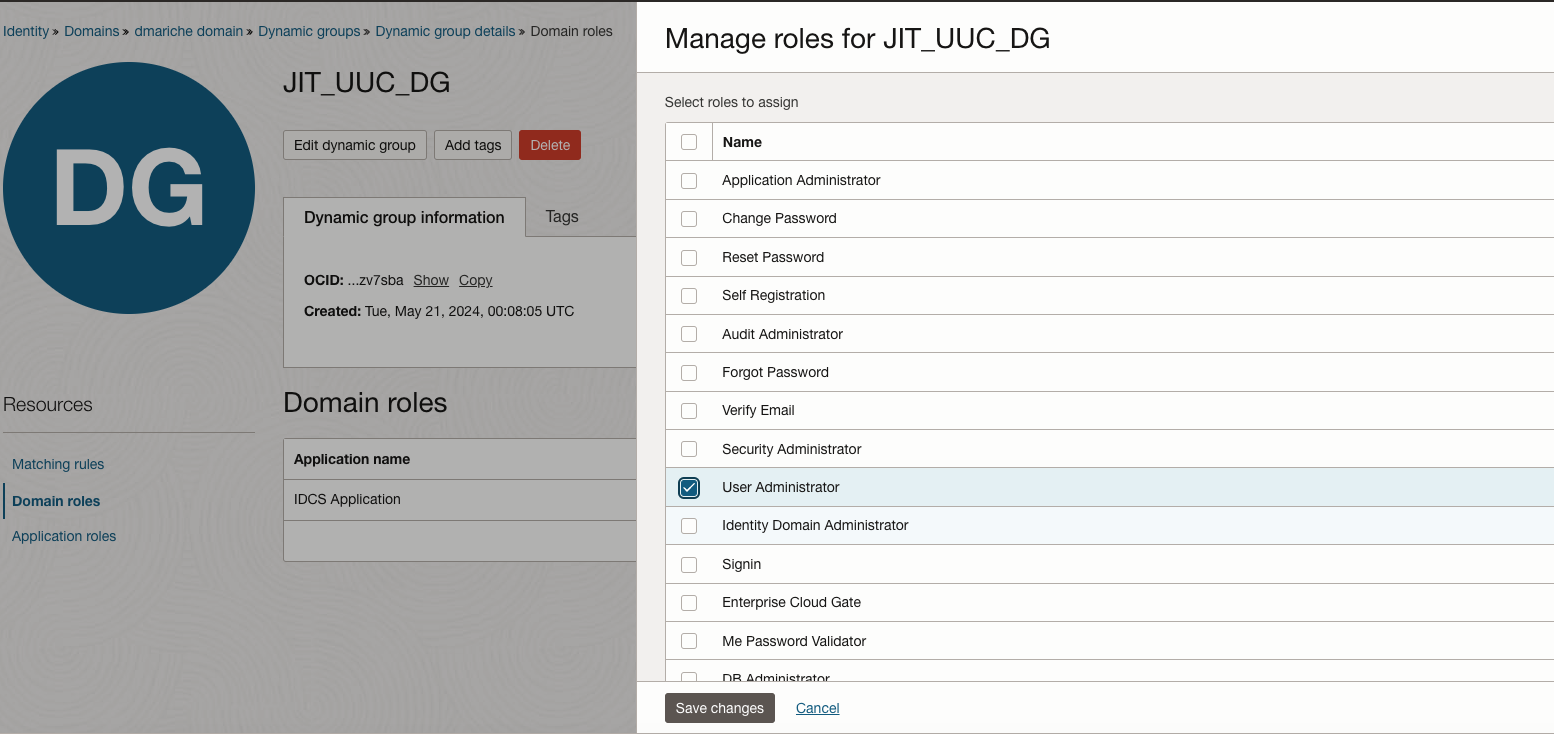
Task: Go to Application roles in Resources
Action: point(64,536)
